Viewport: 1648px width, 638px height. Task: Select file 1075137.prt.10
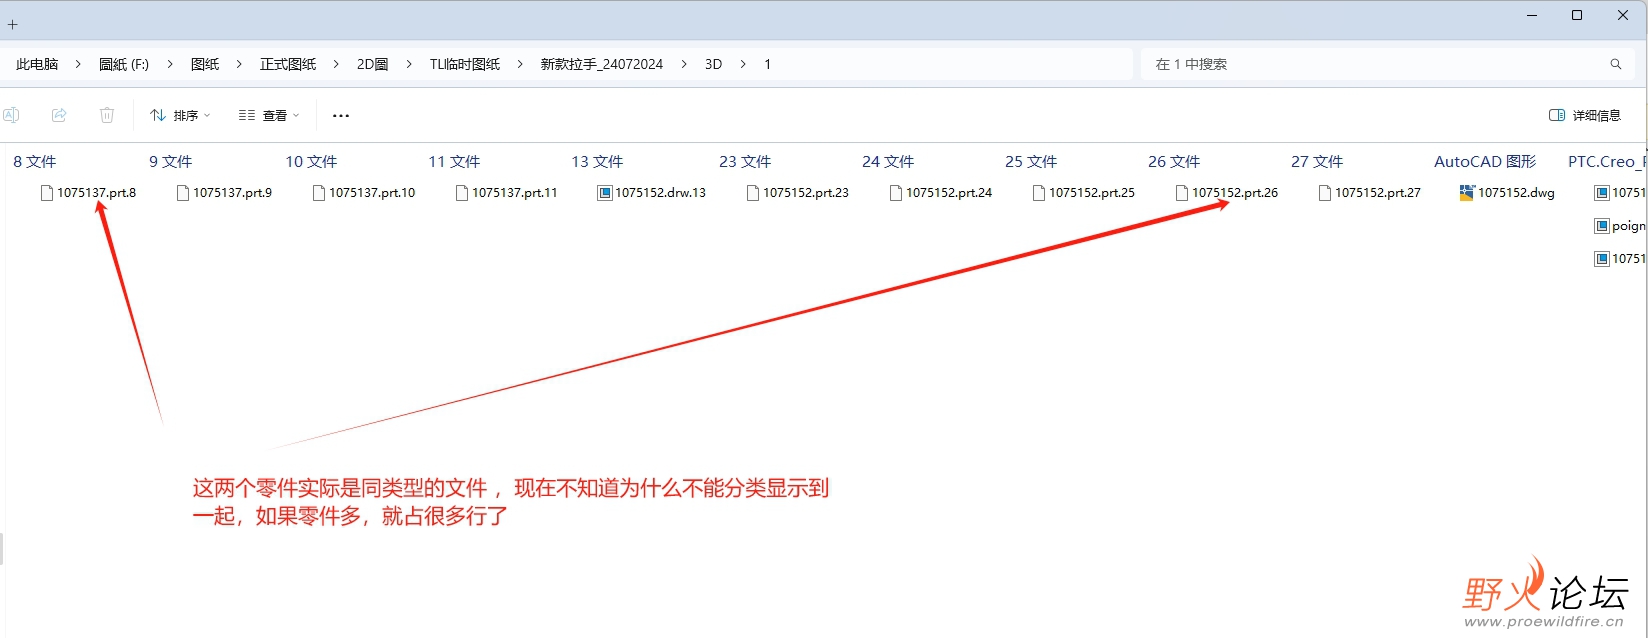point(364,193)
